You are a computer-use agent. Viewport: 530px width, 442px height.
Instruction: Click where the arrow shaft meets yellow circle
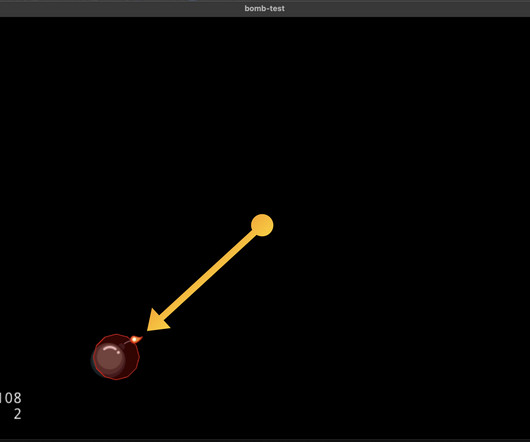click(x=254, y=232)
